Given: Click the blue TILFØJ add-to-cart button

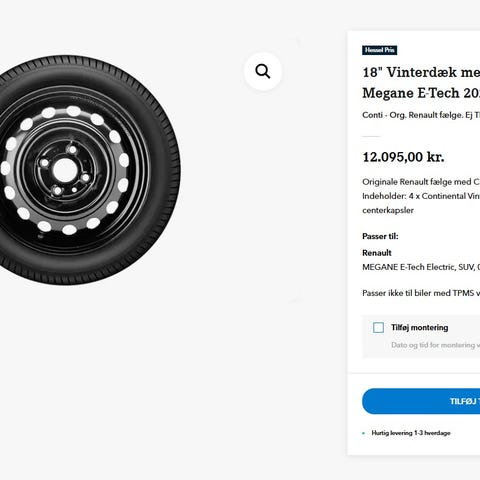Looking at the screenshot, I should 421,401.
